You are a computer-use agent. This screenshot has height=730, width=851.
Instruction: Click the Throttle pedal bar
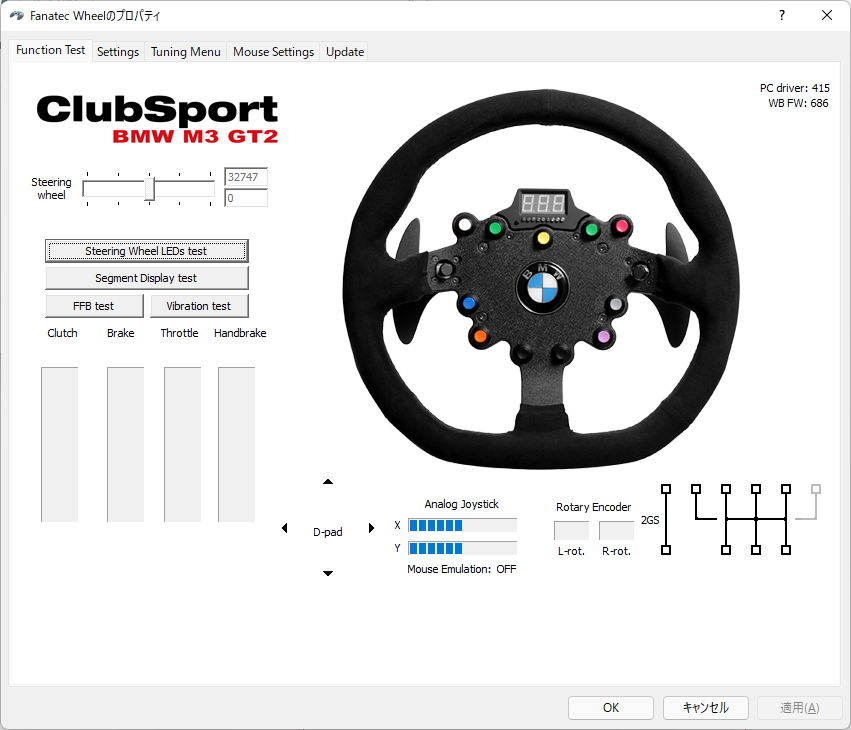tap(182, 445)
